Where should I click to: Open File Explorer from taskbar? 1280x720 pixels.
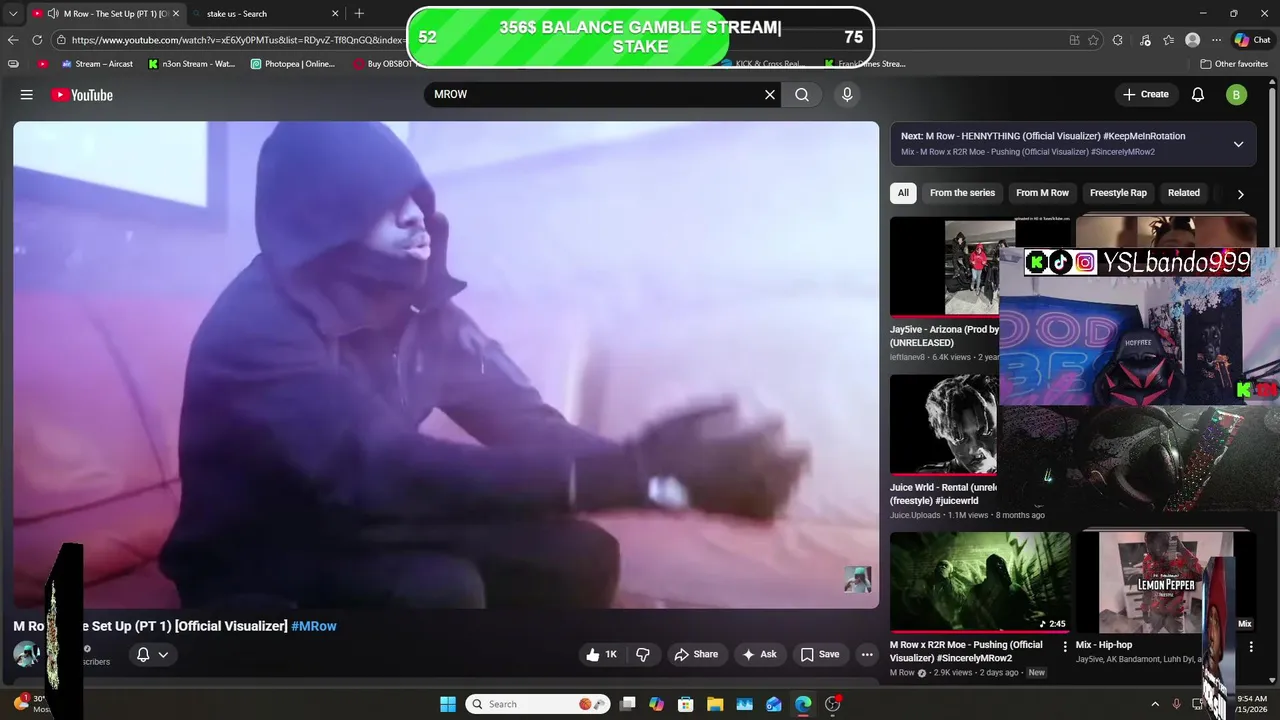tap(715, 704)
